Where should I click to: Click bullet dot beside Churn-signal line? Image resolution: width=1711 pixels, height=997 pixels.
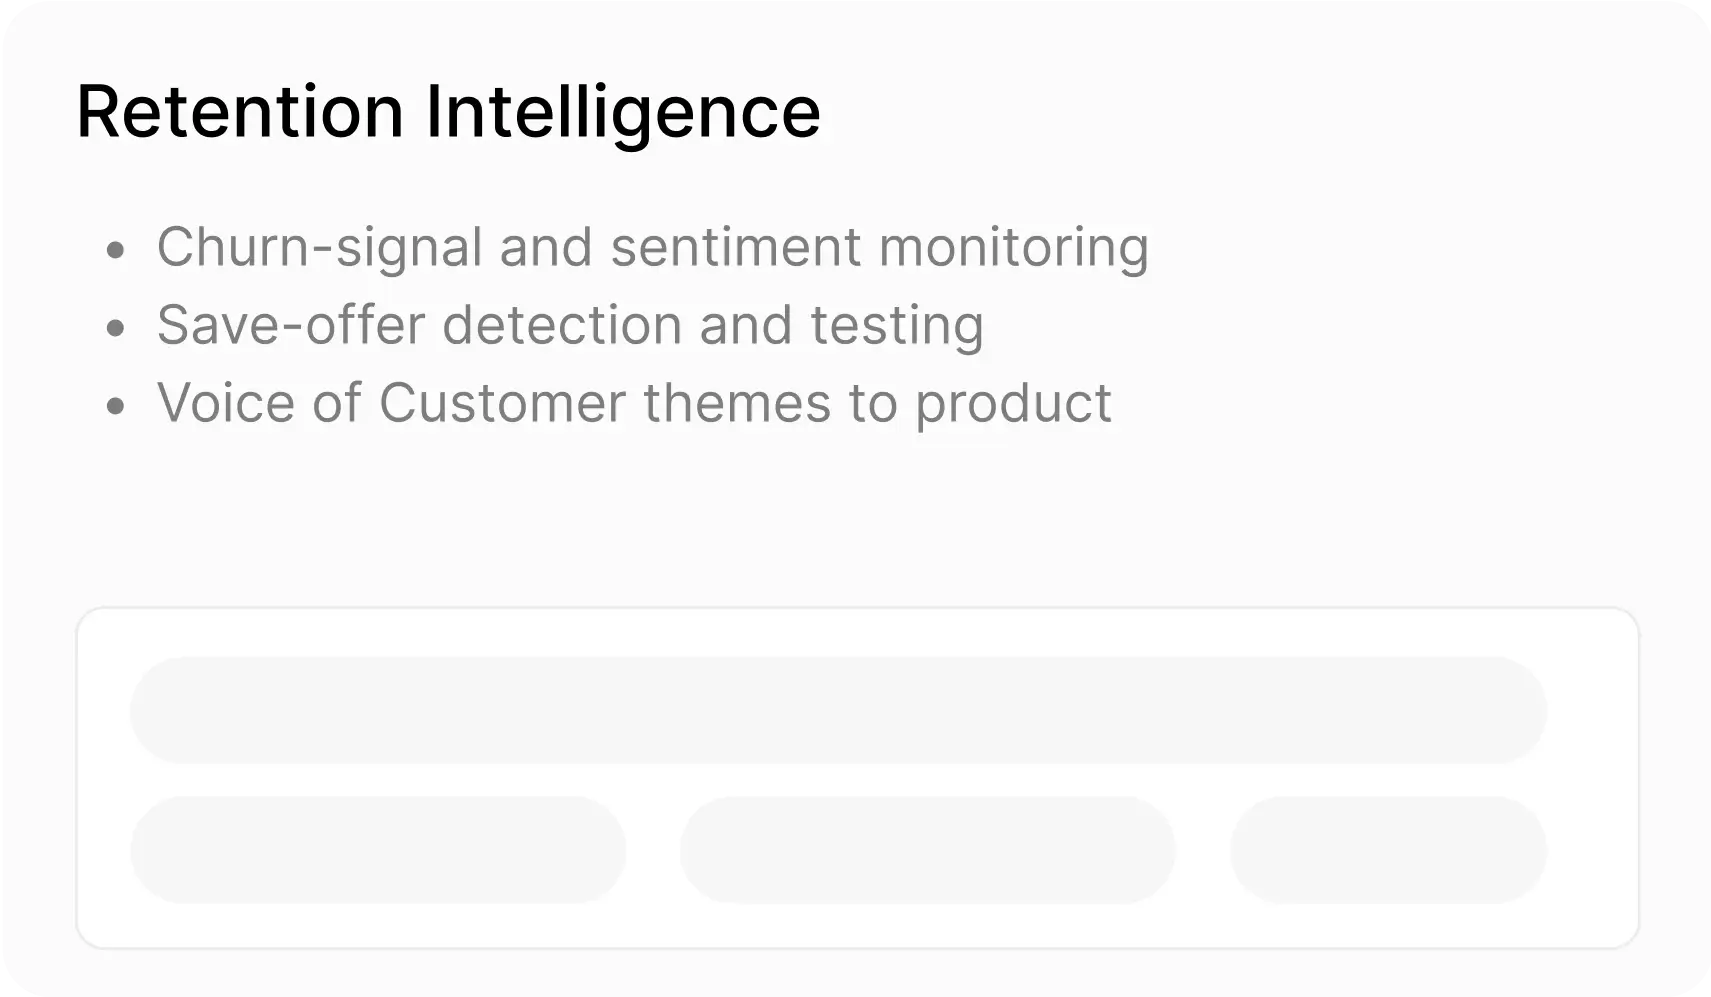[x=116, y=250]
